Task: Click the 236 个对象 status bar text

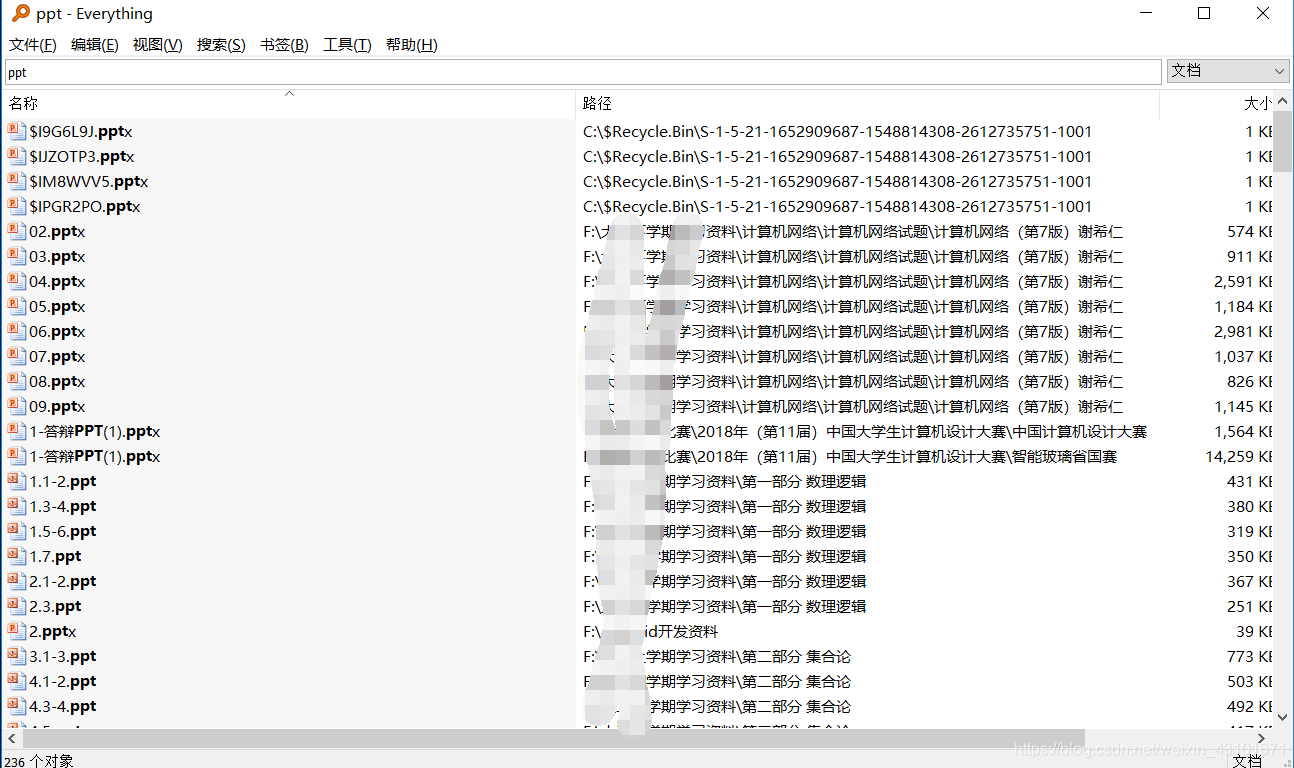Action: [x=39, y=760]
